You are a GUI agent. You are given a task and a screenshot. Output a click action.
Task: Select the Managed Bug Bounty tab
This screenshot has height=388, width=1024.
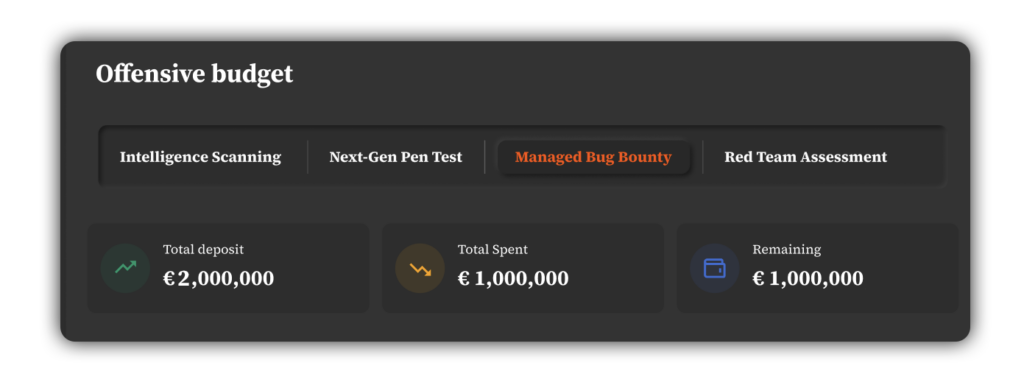[593, 157]
